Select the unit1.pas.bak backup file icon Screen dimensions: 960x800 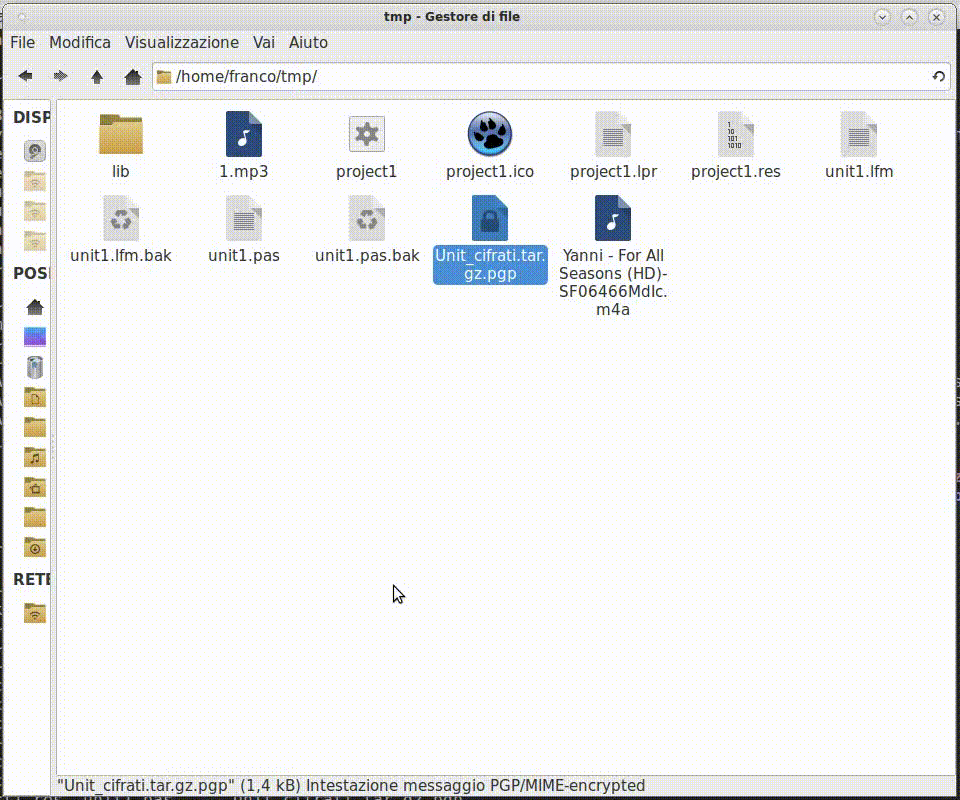(367, 219)
